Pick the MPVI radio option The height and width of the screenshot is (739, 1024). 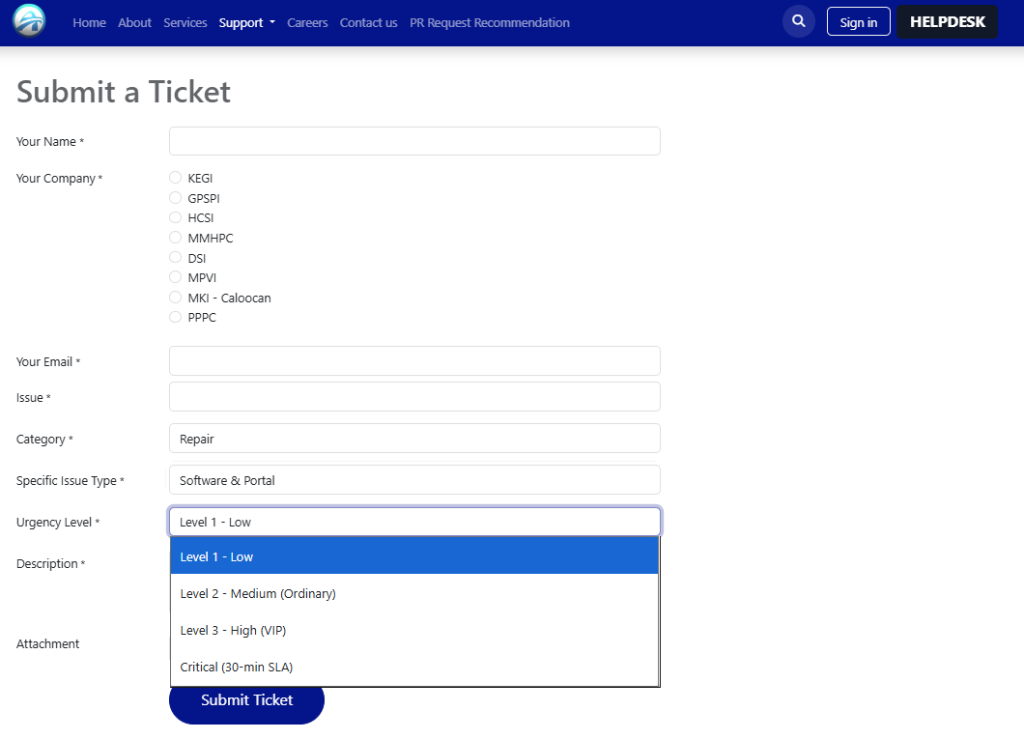click(175, 277)
